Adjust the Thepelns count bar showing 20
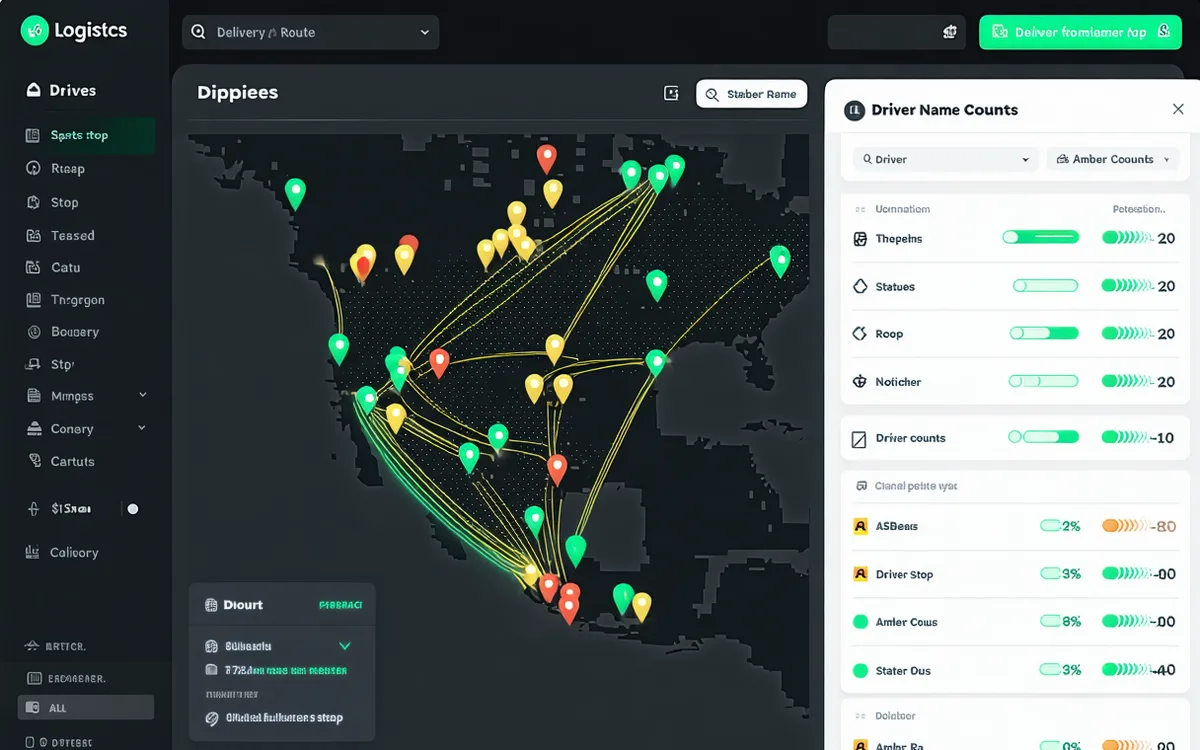Viewport: 1200px width, 750px height. (x=1127, y=238)
